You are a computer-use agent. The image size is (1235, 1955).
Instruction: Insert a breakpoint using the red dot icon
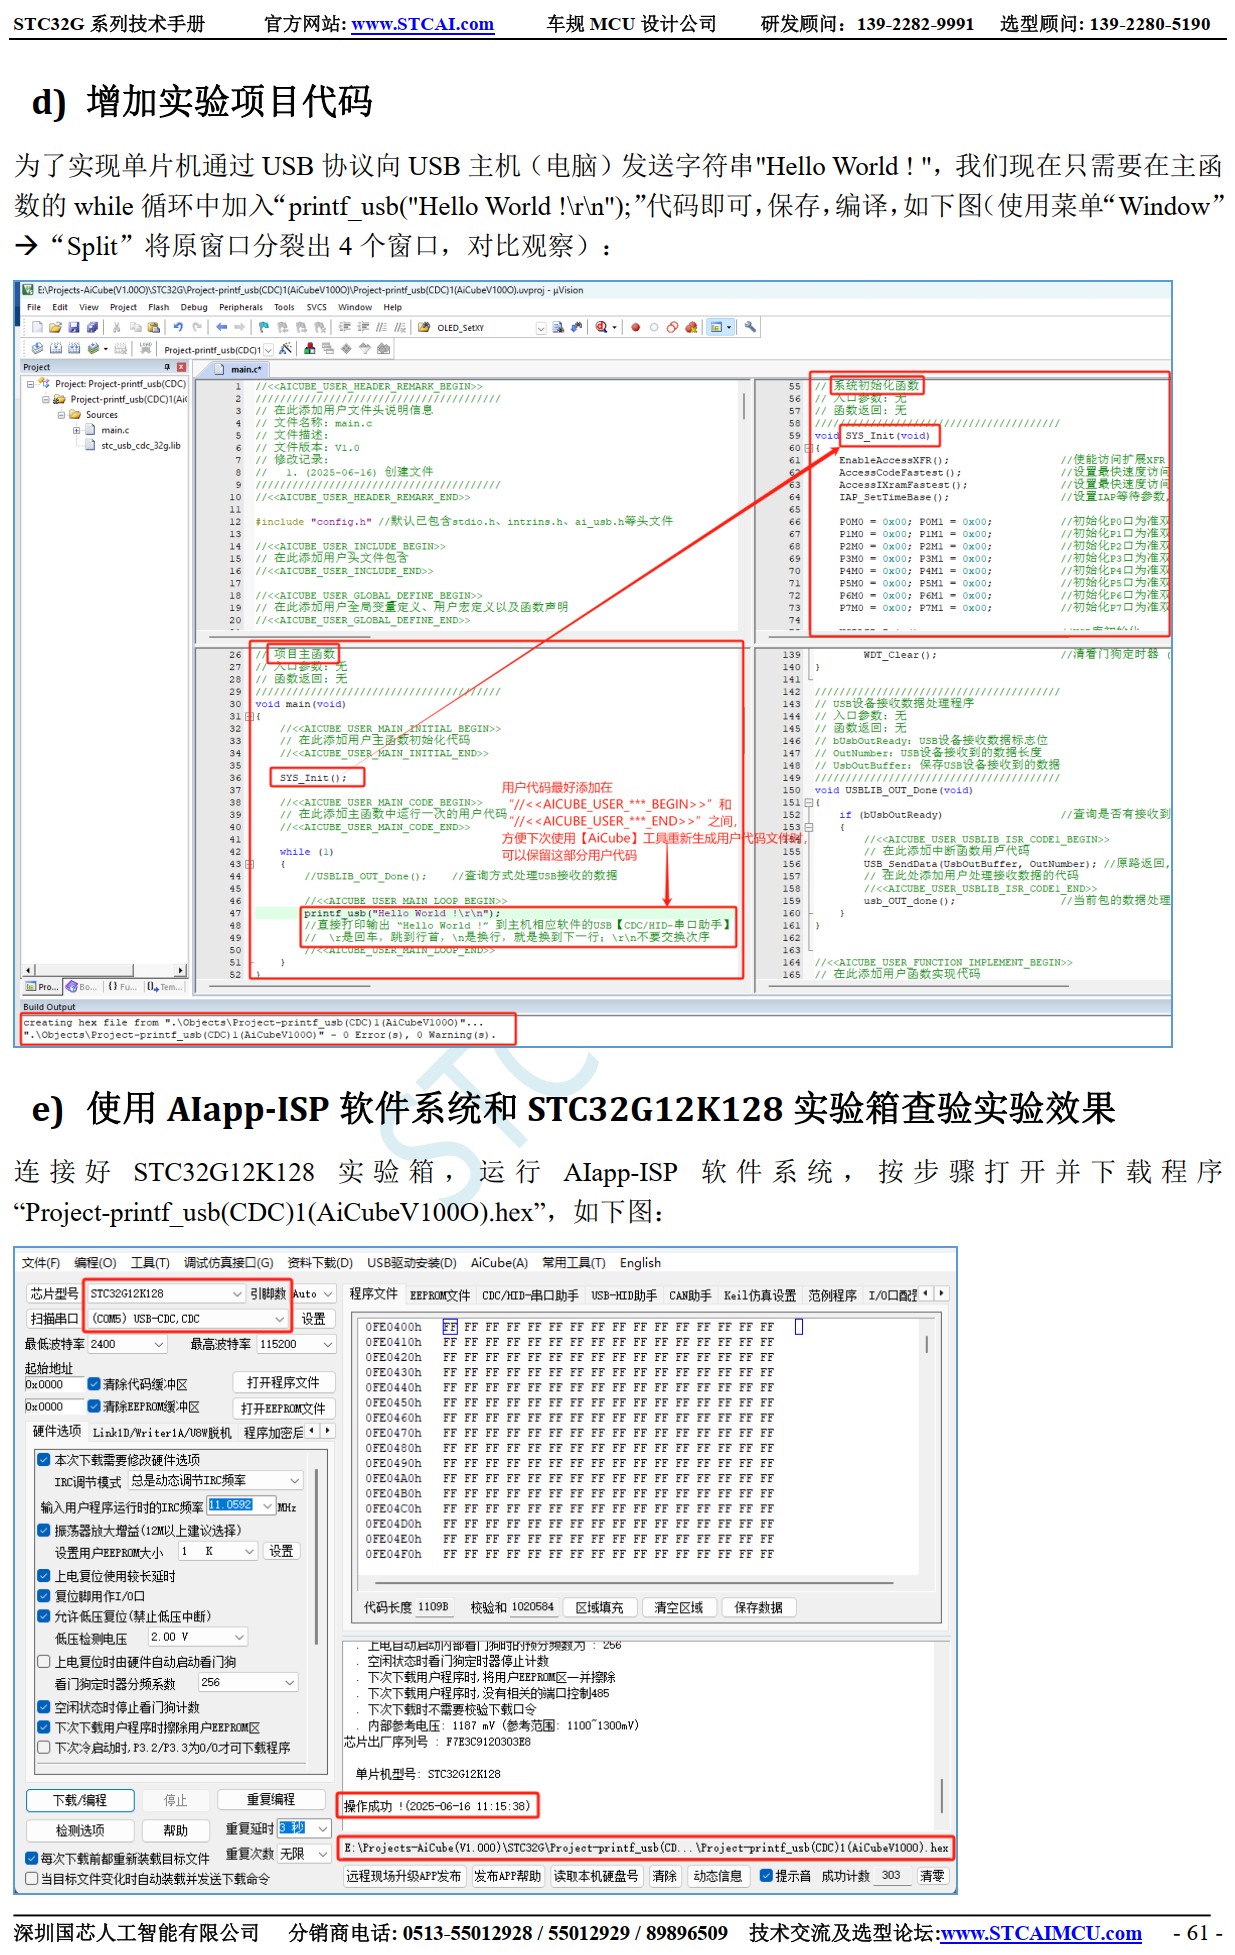[635, 327]
